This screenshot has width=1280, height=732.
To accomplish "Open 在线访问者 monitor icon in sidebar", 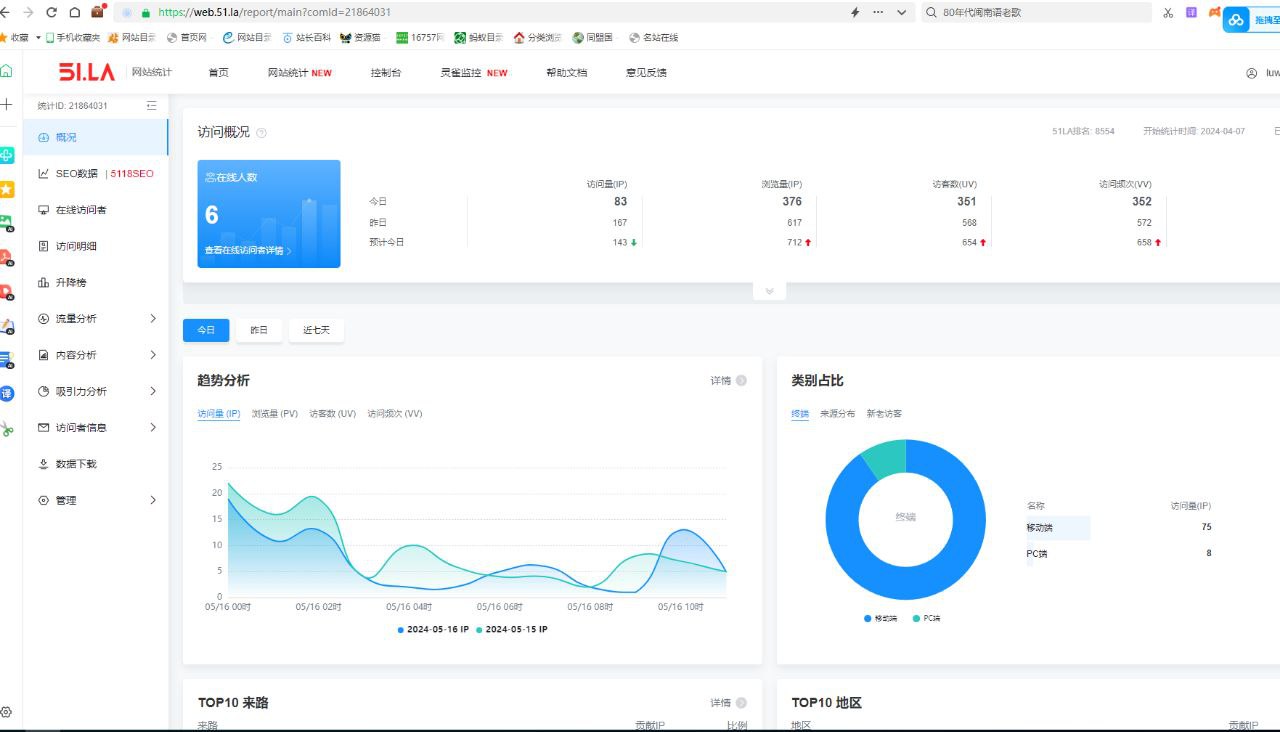I will pos(43,210).
